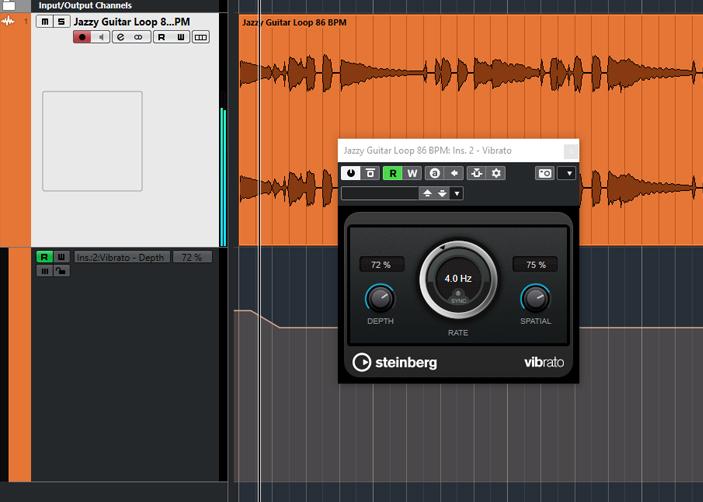
Task: Open the preset browser dropdown arrow
Action: pyautogui.click(x=457, y=193)
